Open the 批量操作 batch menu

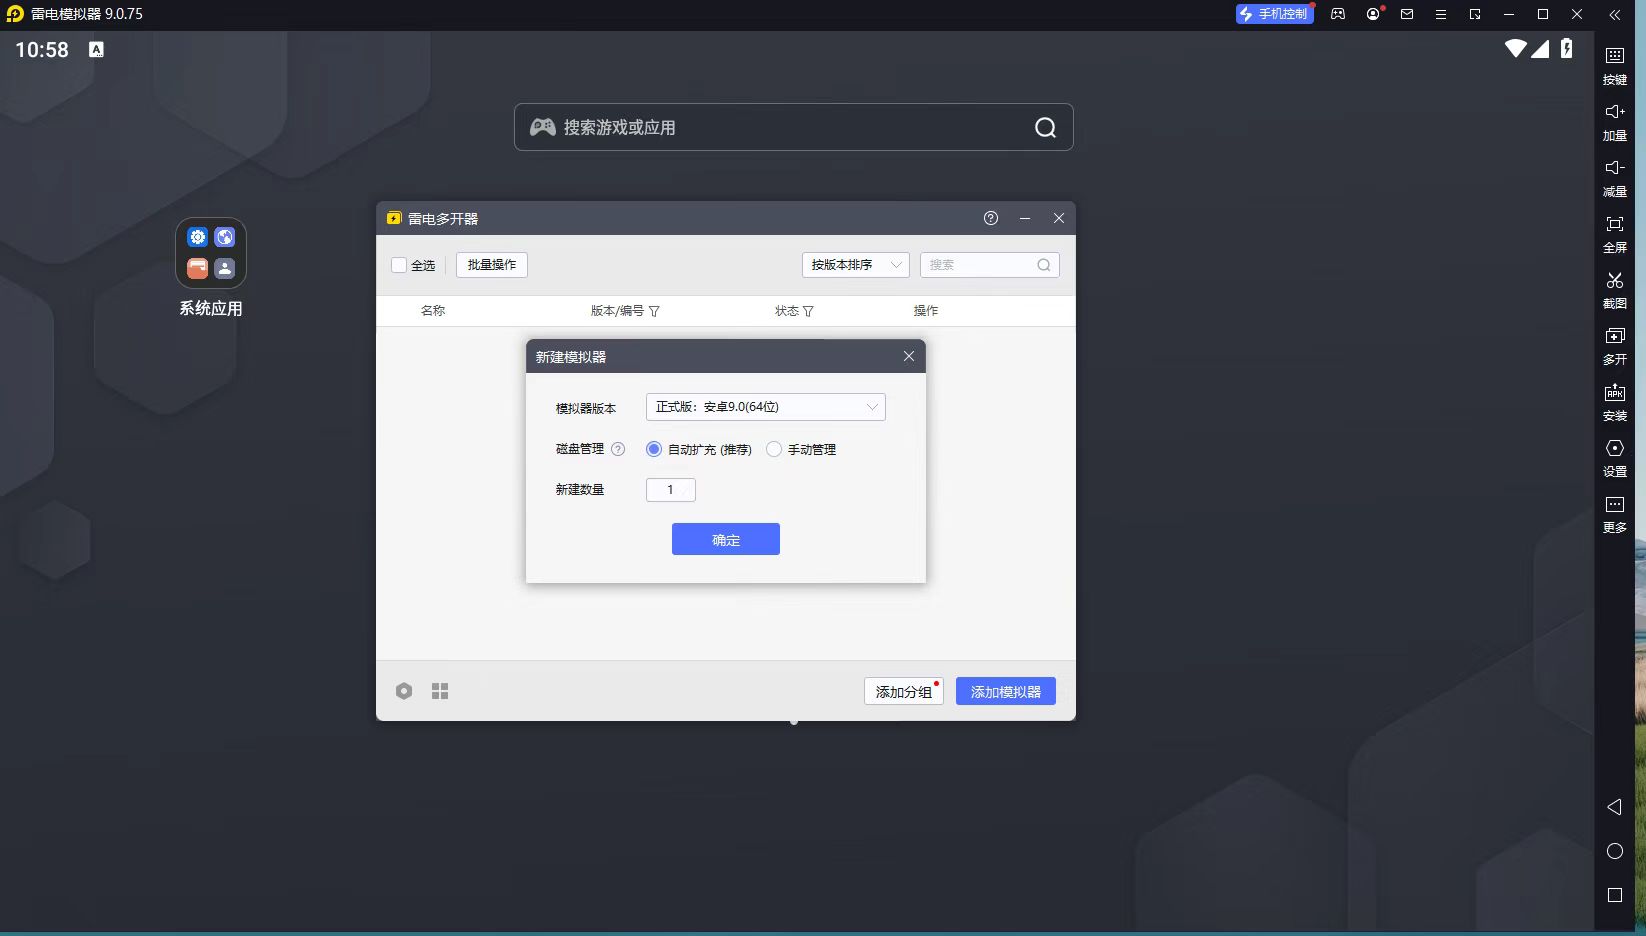(492, 265)
